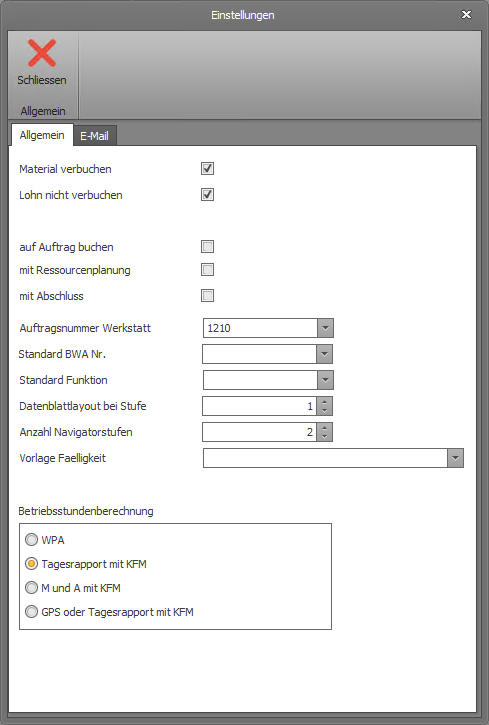Open the Standard Funktion dropdown
The width and height of the screenshot is (489, 725).
[325, 380]
